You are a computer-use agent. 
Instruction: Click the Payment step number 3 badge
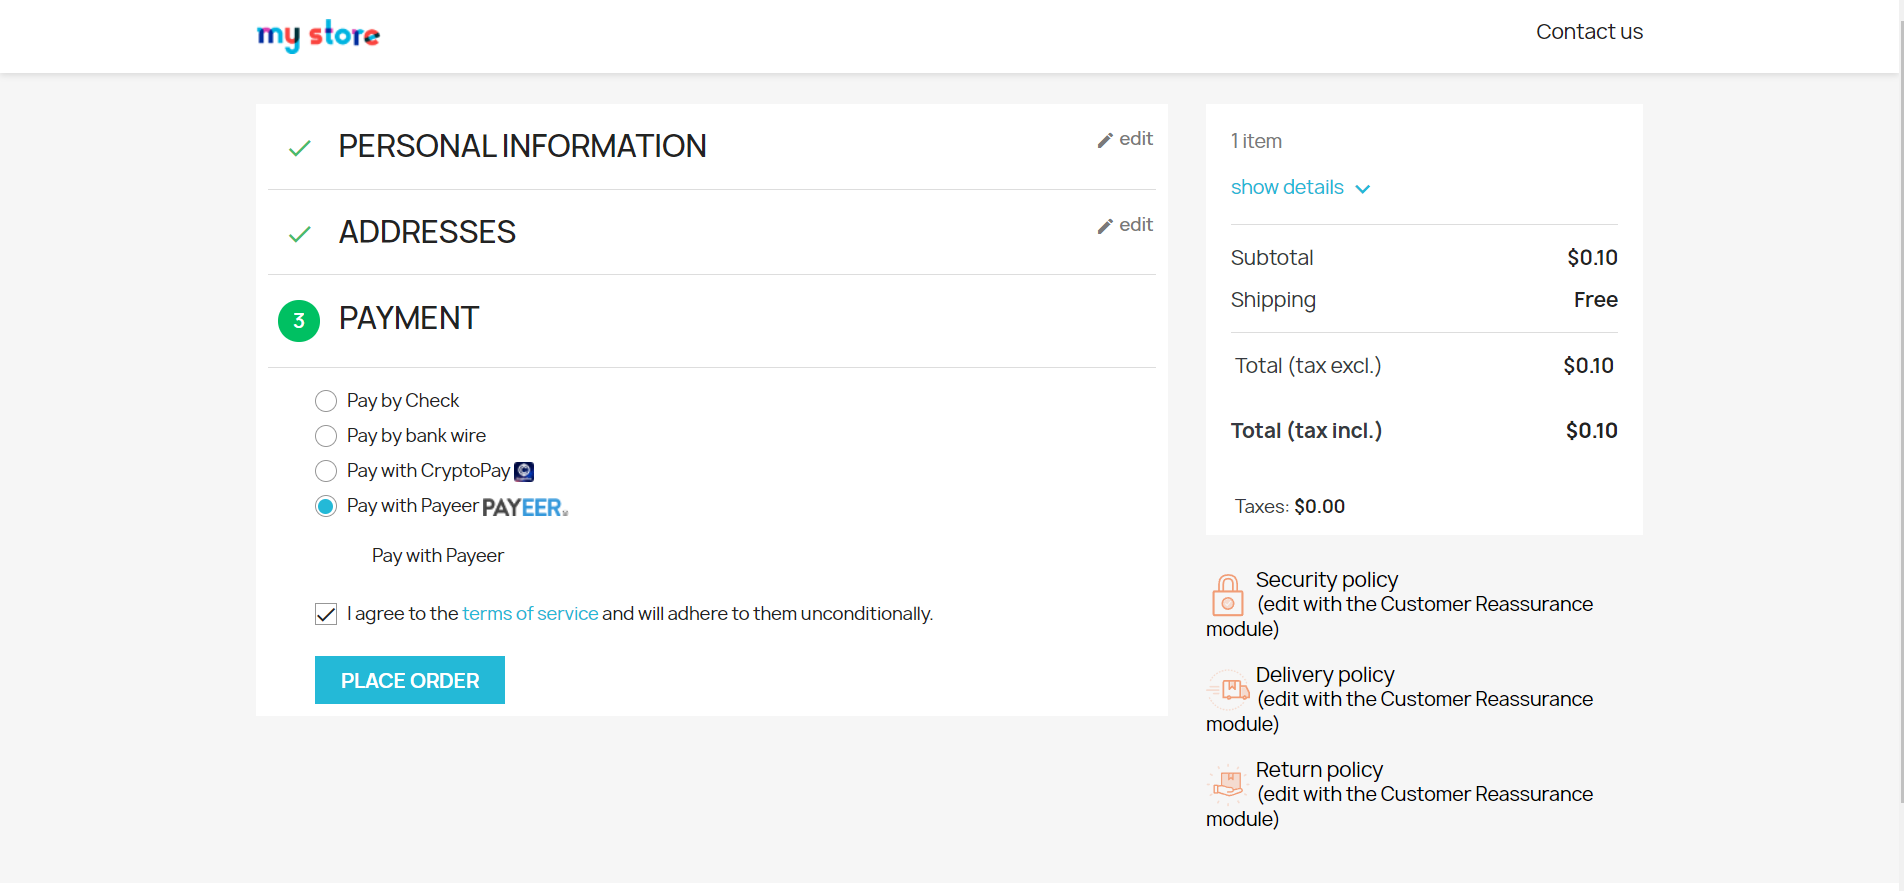299,321
